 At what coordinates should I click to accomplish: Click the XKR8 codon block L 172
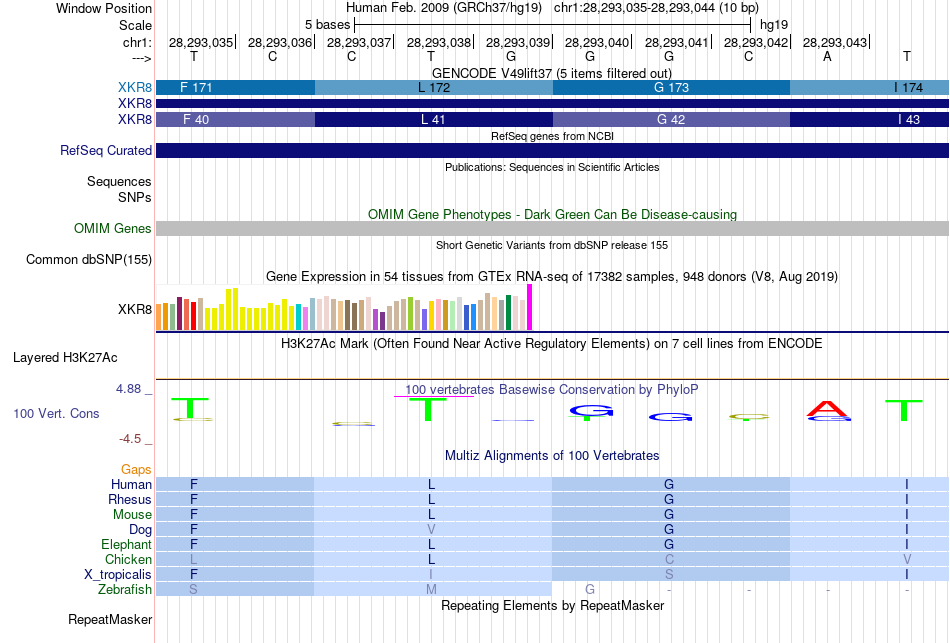click(x=434, y=87)
